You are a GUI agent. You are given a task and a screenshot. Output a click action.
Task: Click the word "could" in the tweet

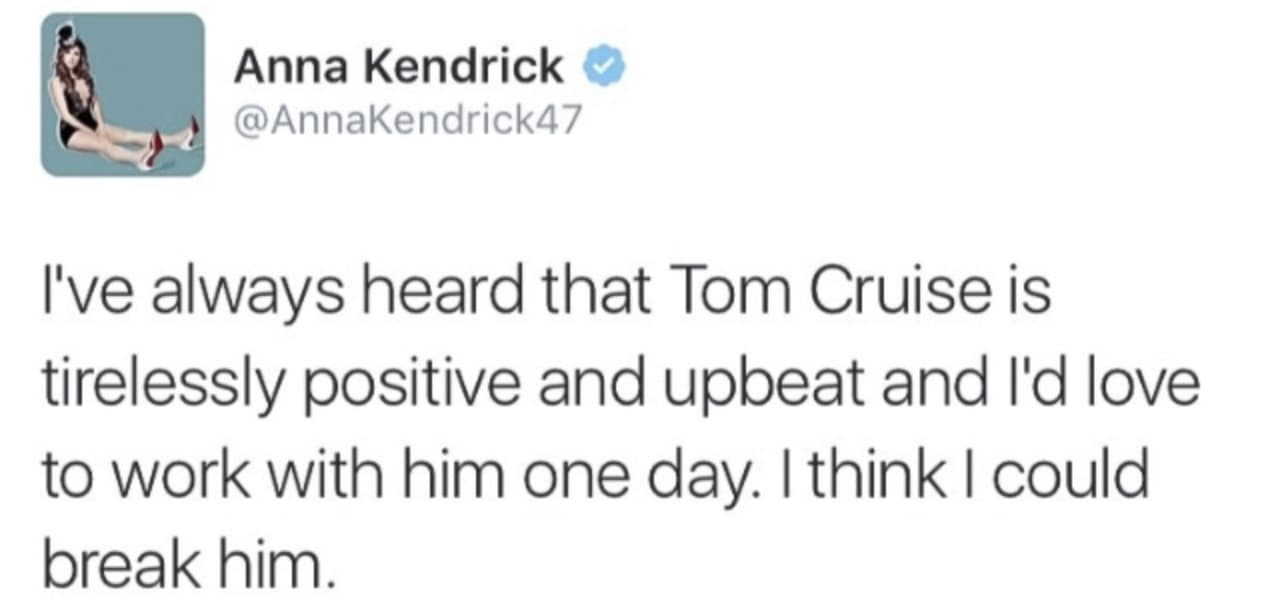(x=1078, y=475)
